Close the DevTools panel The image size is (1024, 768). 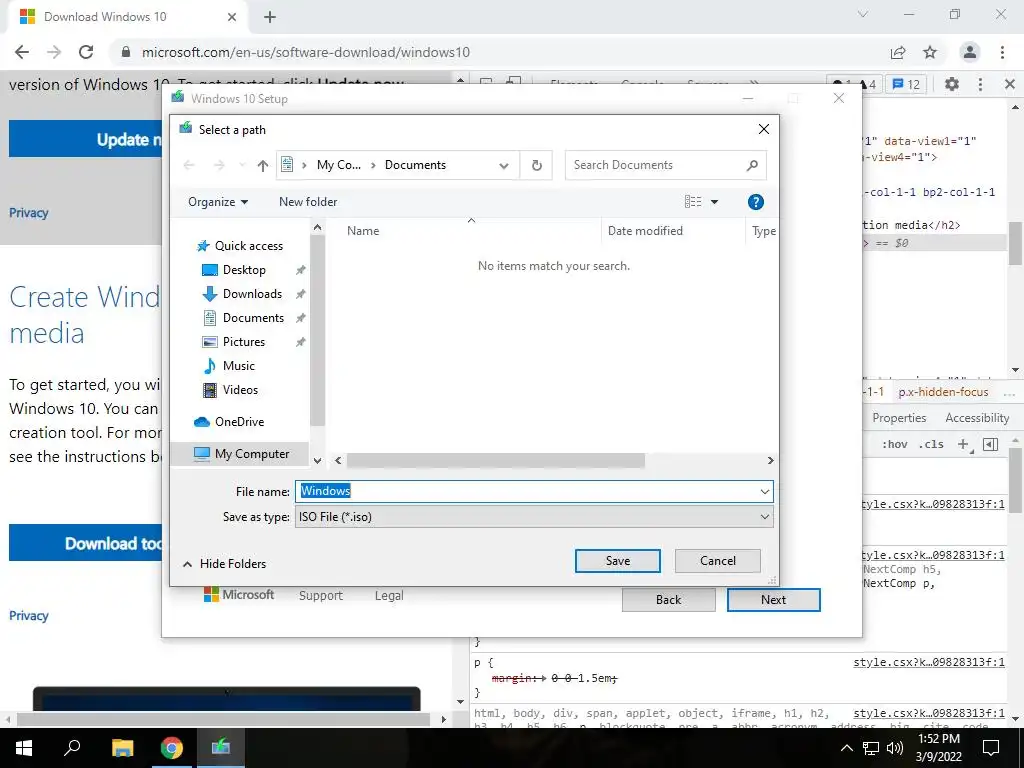click(1010, 84)
